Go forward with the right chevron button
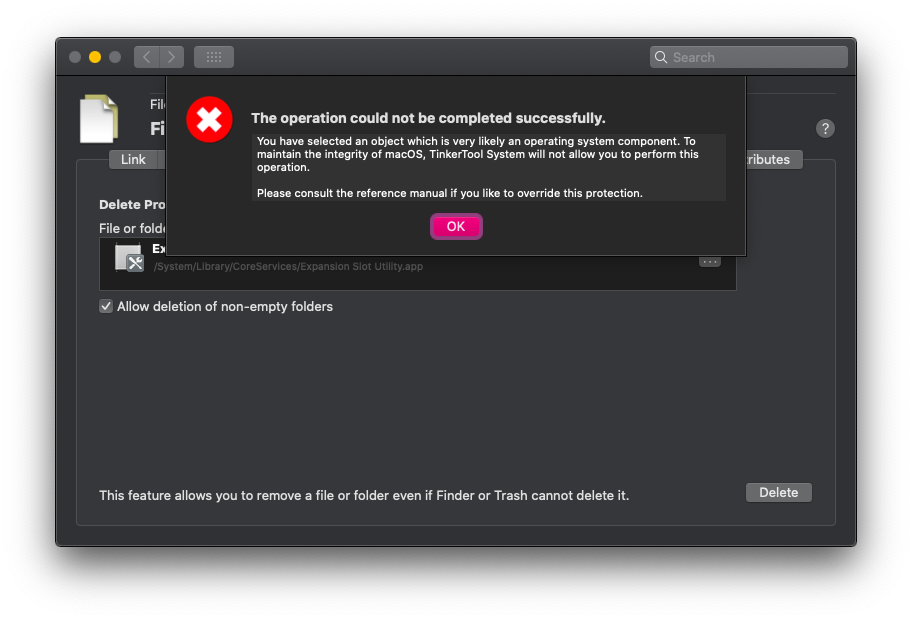 point(172,57)
